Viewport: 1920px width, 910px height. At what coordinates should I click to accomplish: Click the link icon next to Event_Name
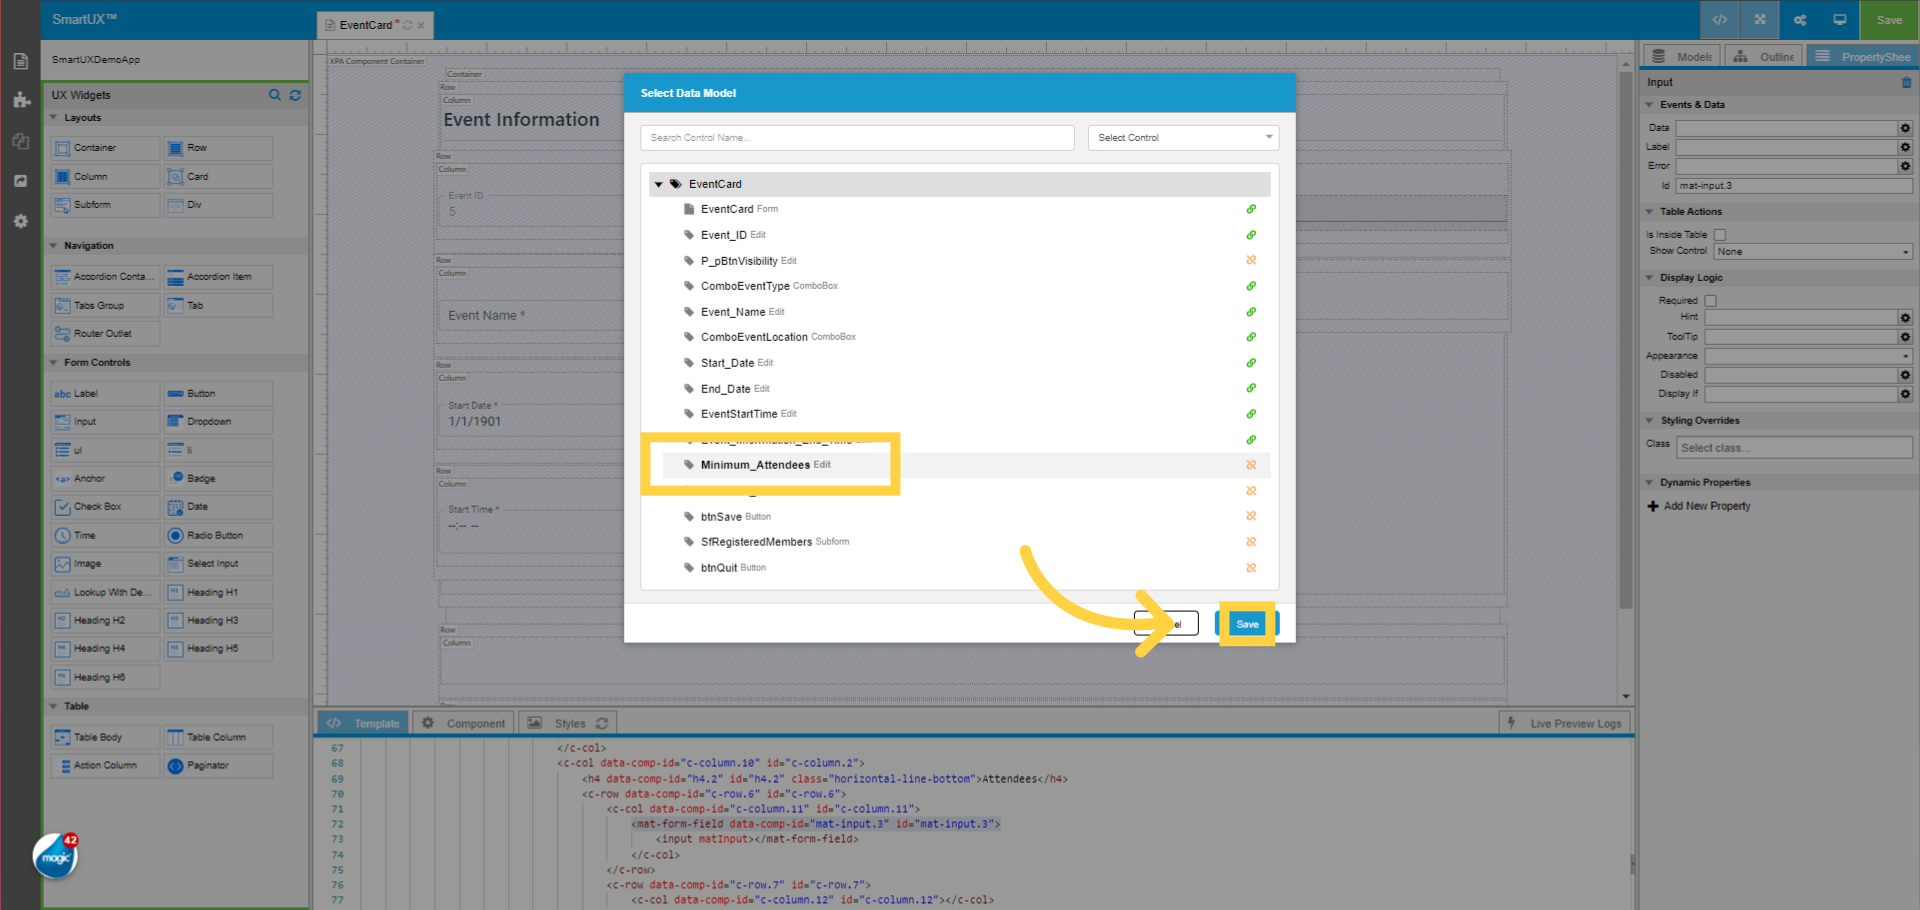click(1251, 311)
